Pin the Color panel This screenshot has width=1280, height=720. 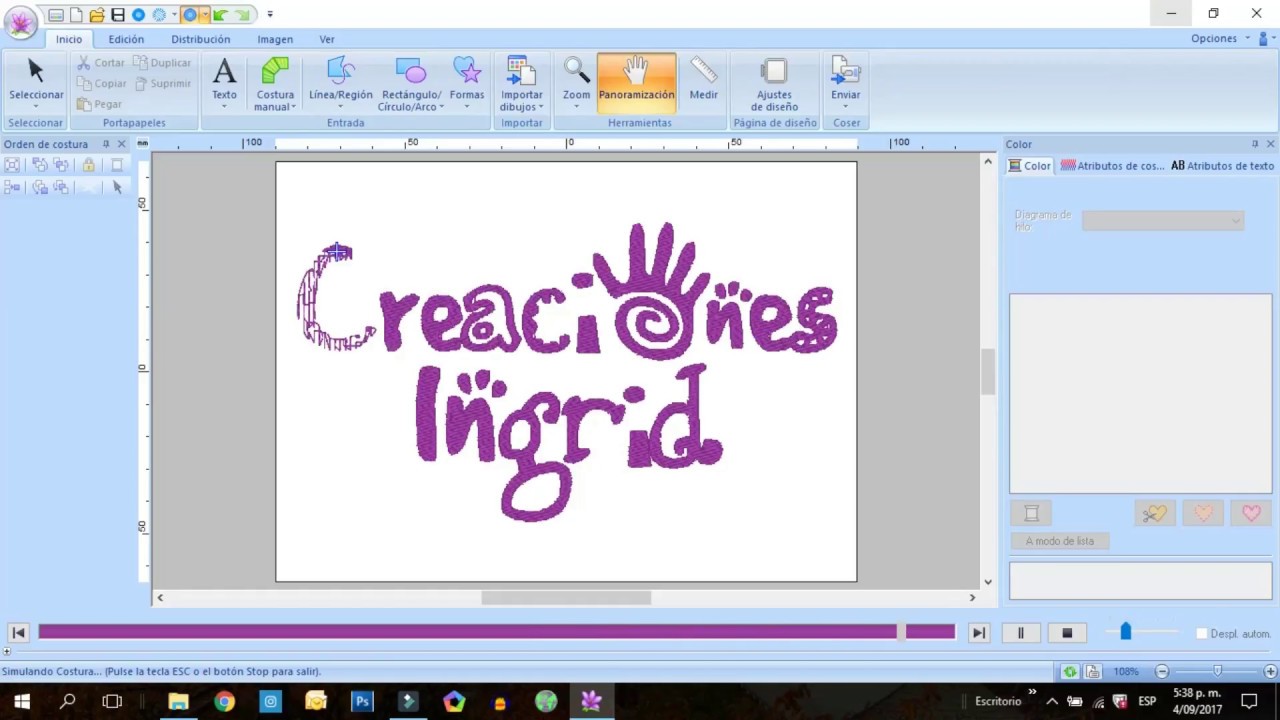pyautogui.click(x=1255, y=144)
